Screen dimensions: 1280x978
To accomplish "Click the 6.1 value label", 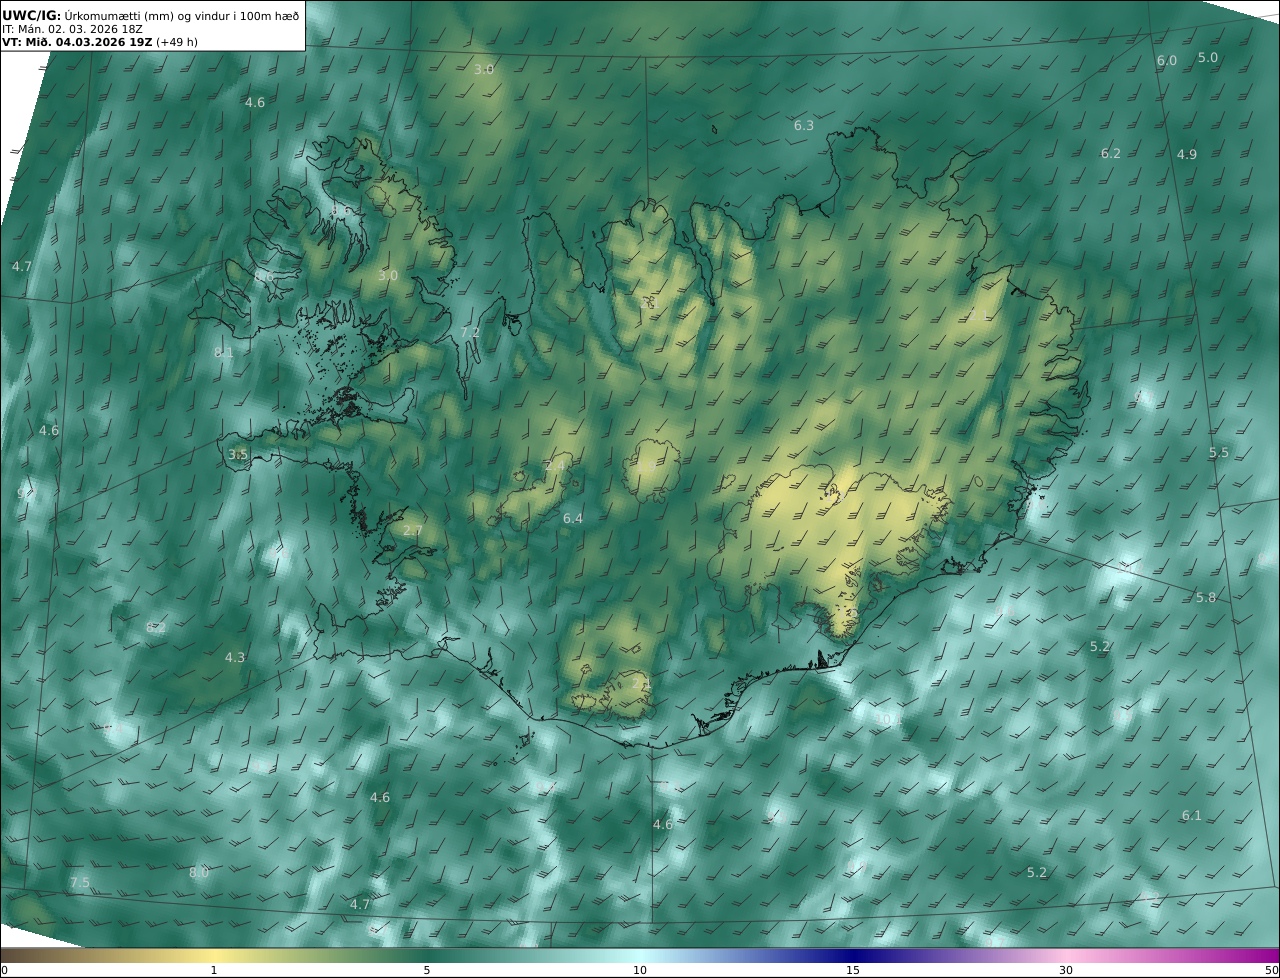I will click(x=1192, y=815).
